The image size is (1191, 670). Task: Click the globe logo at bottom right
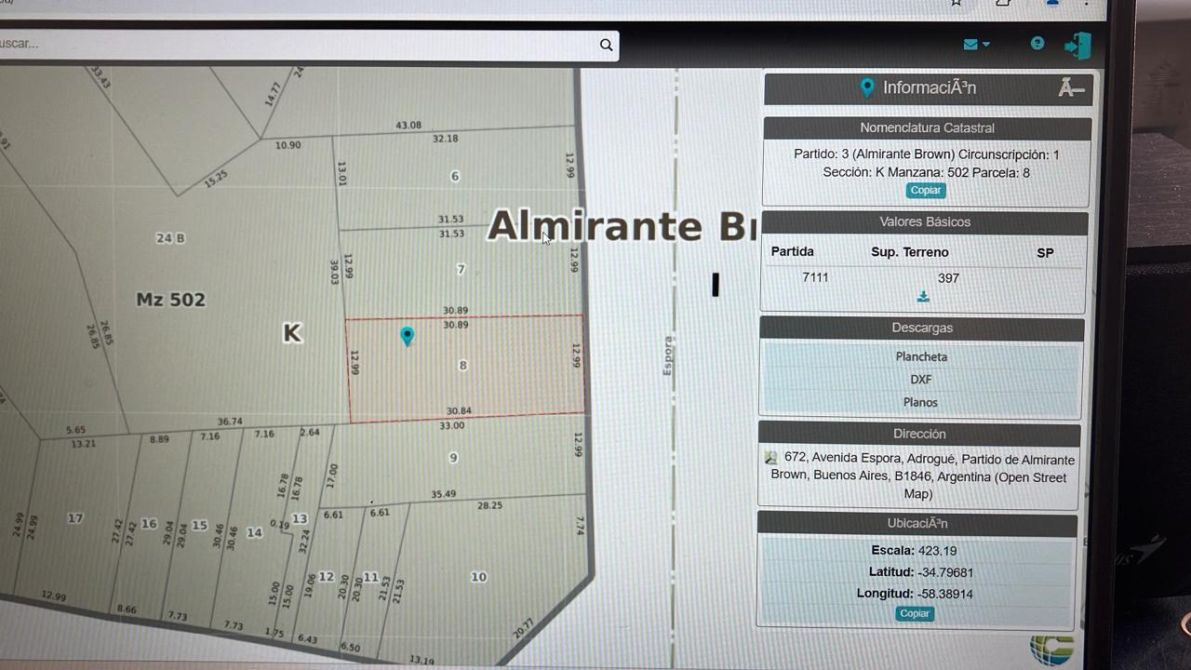(1051, 648)
